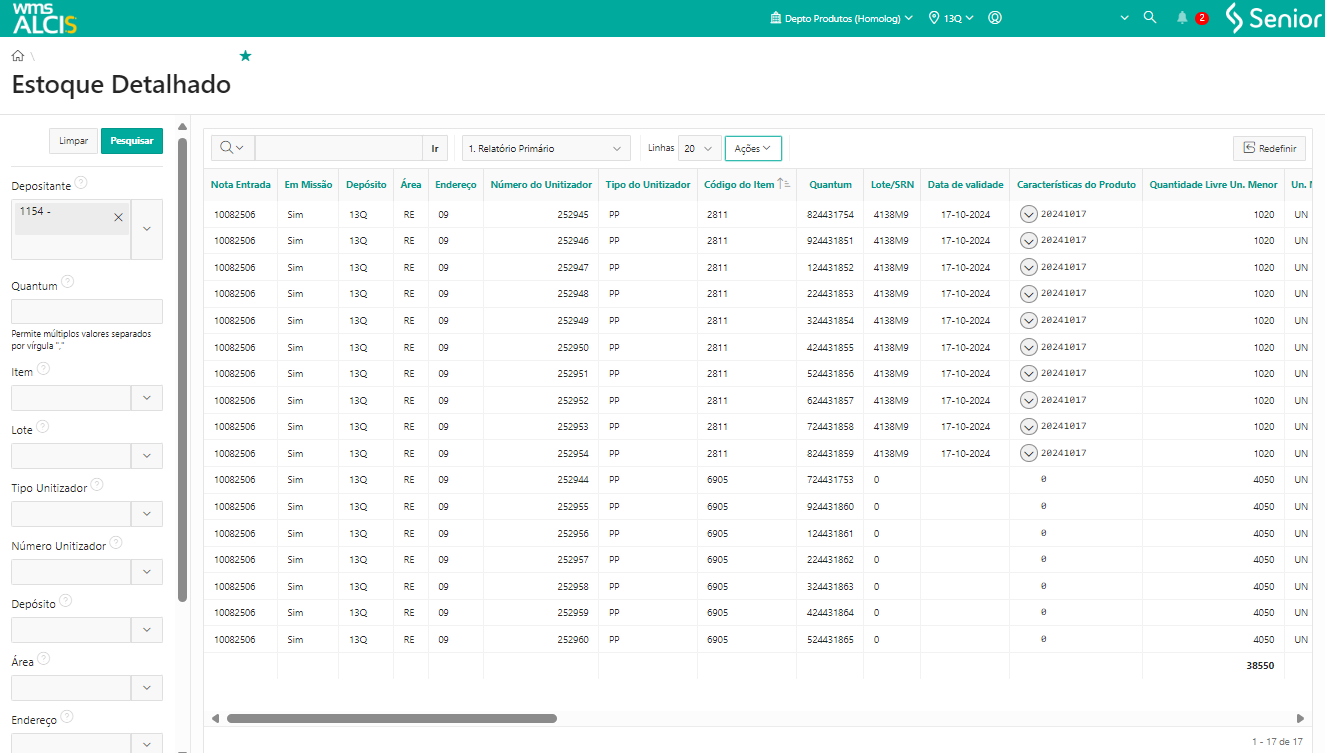Image resolution: width=1325 pixels, height=753 pixels.
Task: Click the table horizontal scrollbar
Action: coord(391,718)
